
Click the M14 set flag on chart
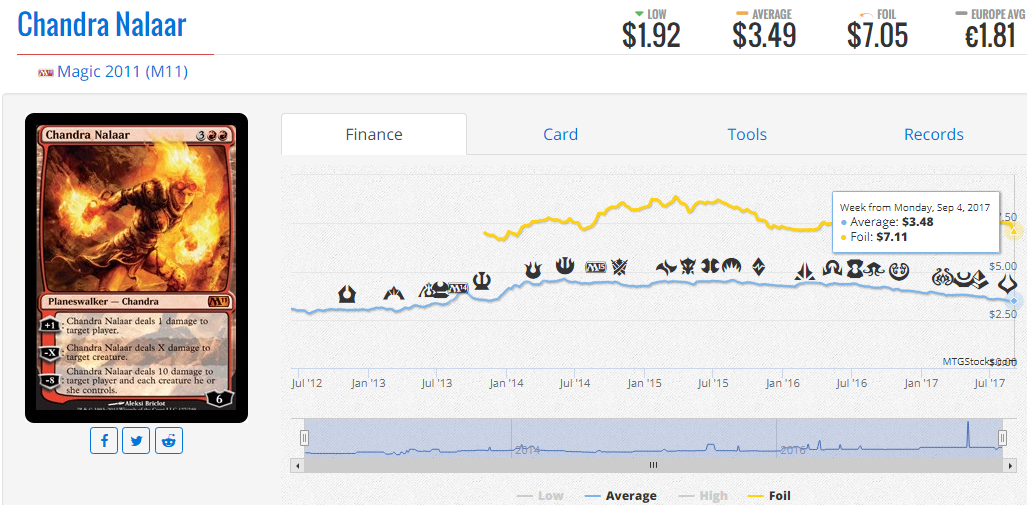point(460,287)
